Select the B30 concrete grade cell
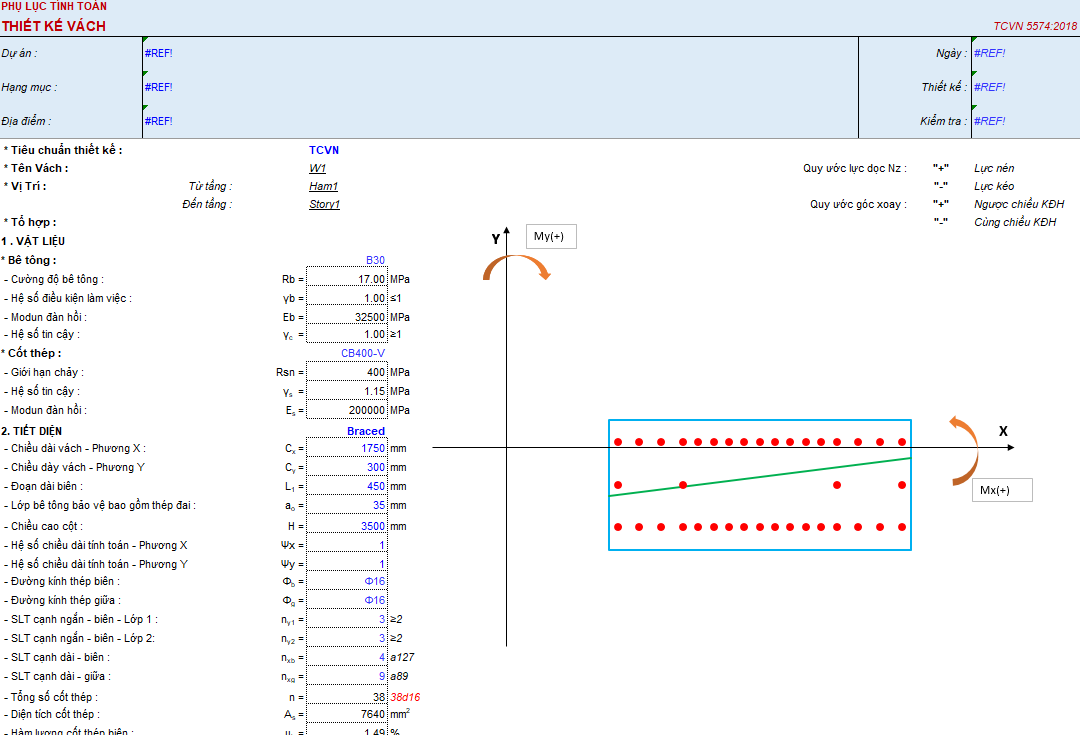 tap(346, 260)
